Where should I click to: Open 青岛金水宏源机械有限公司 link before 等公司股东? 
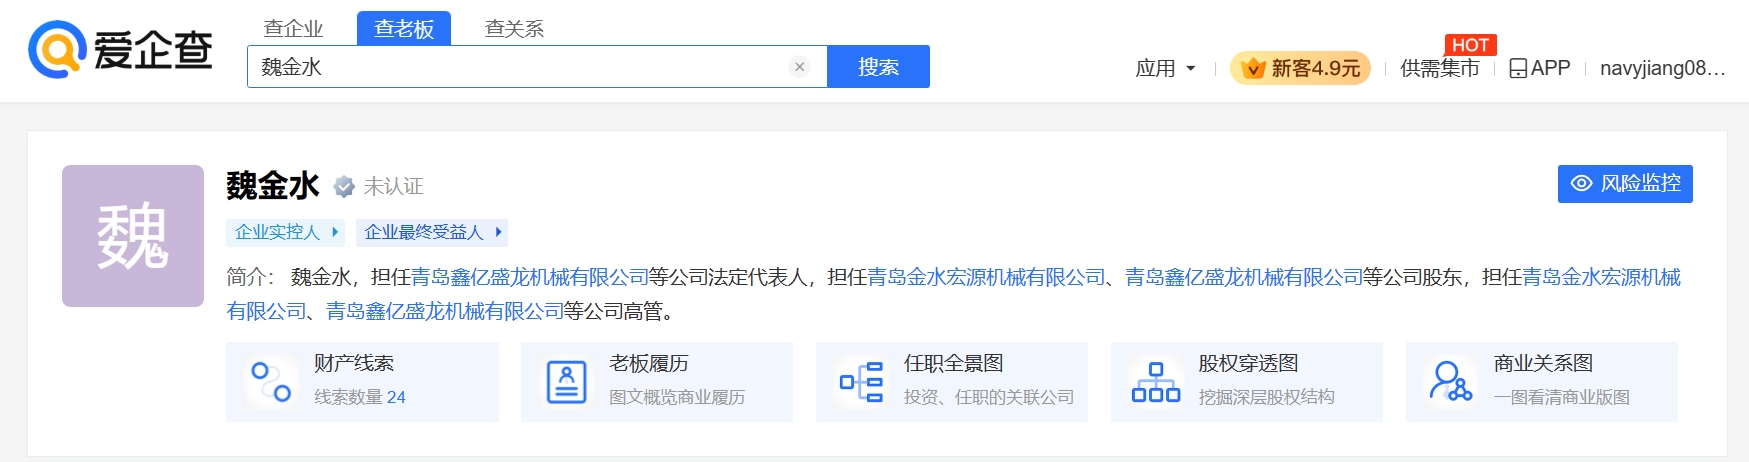pos(986,277)
